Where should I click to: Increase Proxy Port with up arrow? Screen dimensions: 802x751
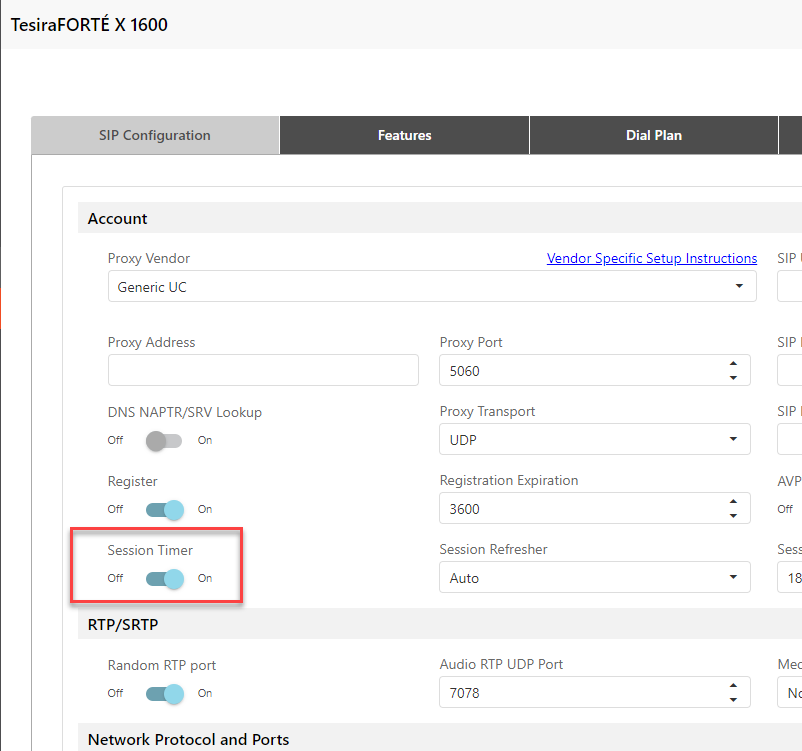(733, 363)
